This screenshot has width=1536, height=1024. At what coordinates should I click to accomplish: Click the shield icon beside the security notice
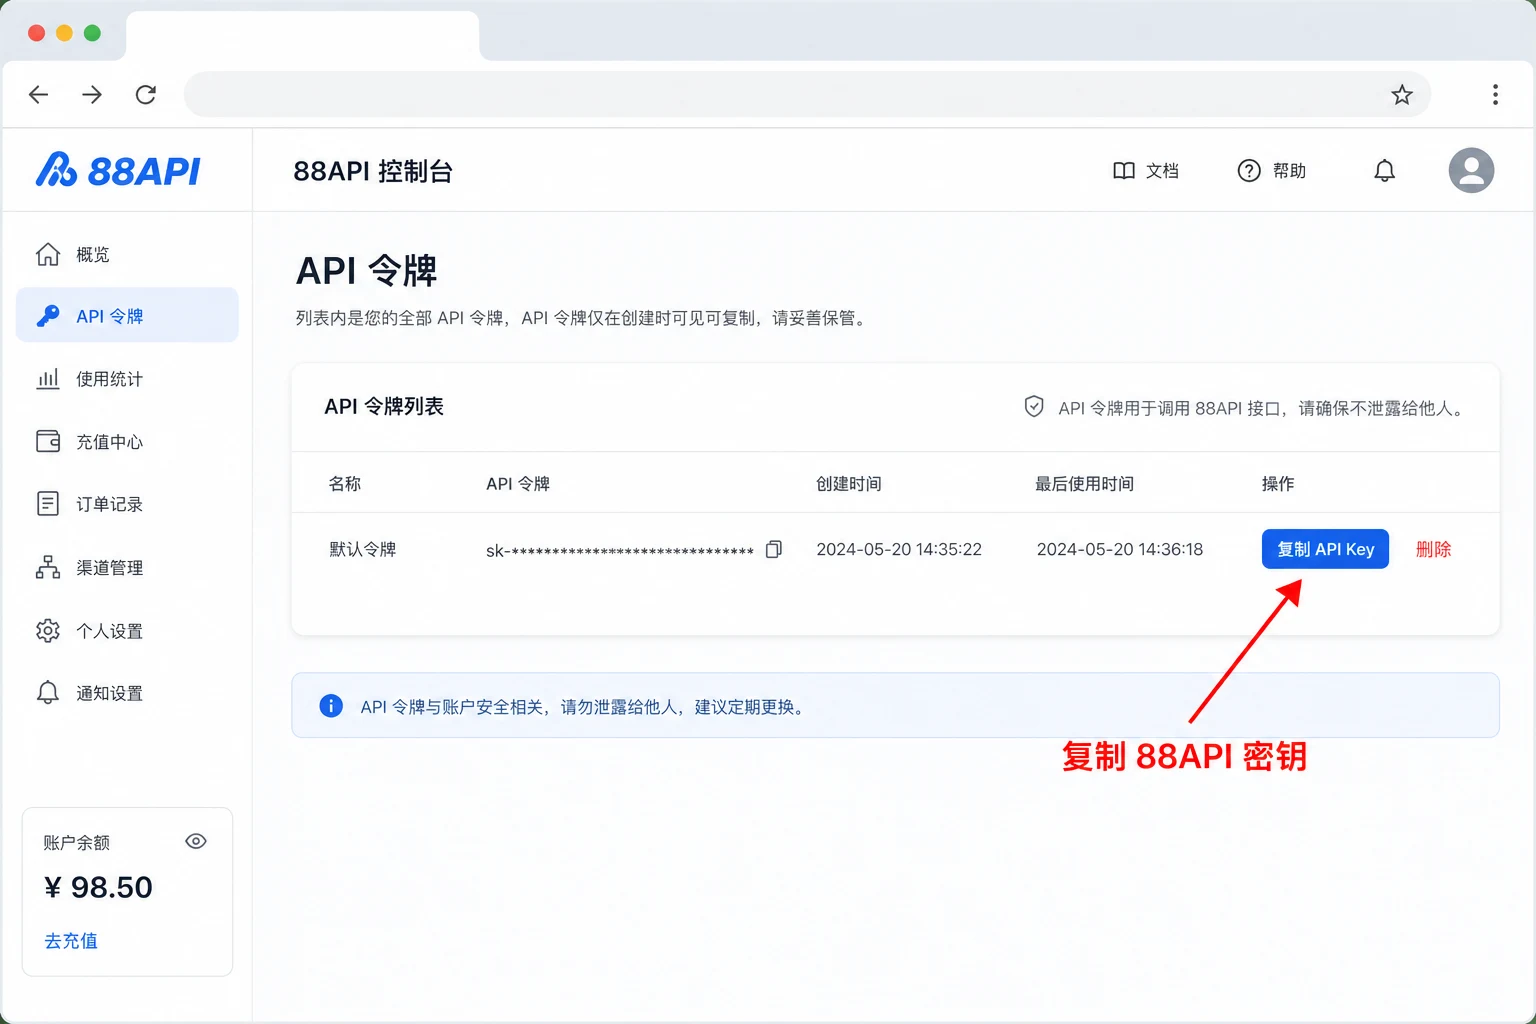coord(1034,407)
